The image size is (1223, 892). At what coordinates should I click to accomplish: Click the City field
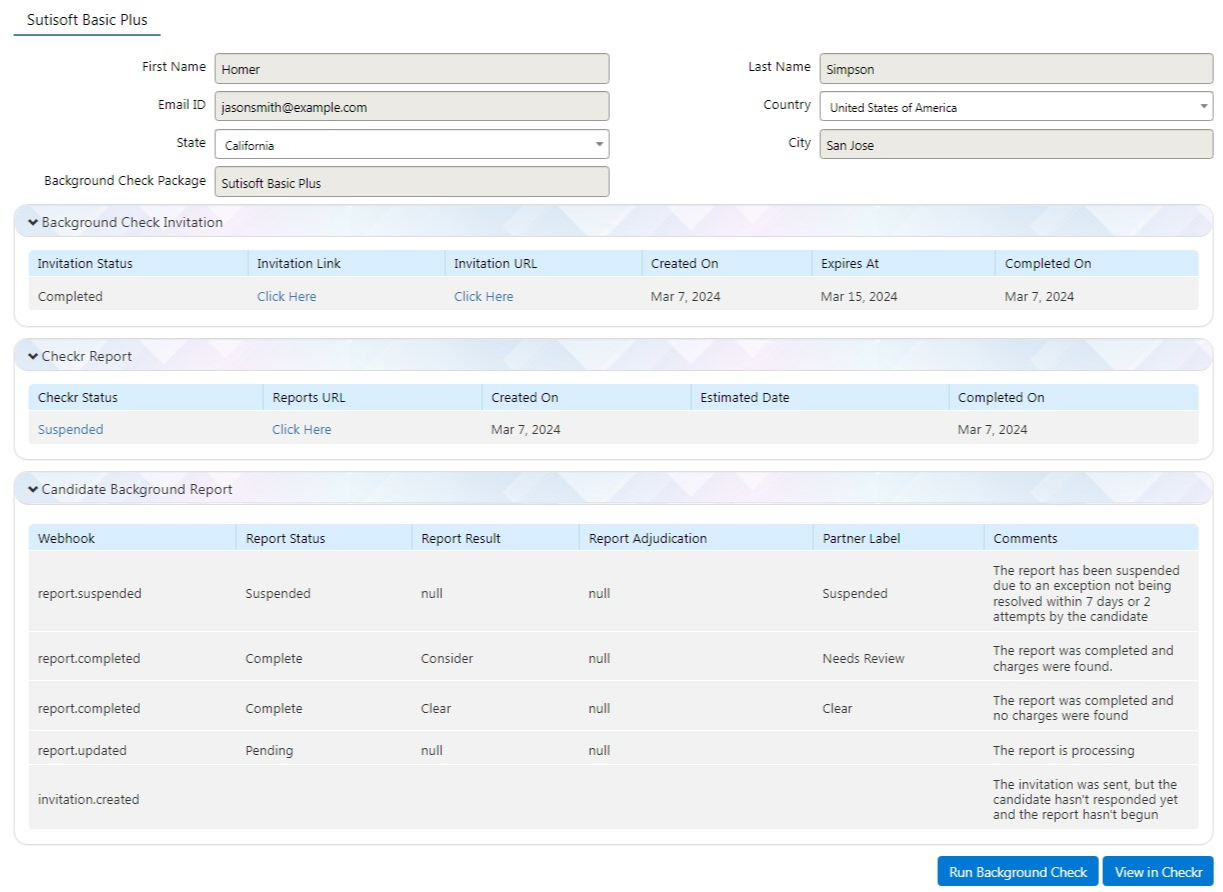1015,145
